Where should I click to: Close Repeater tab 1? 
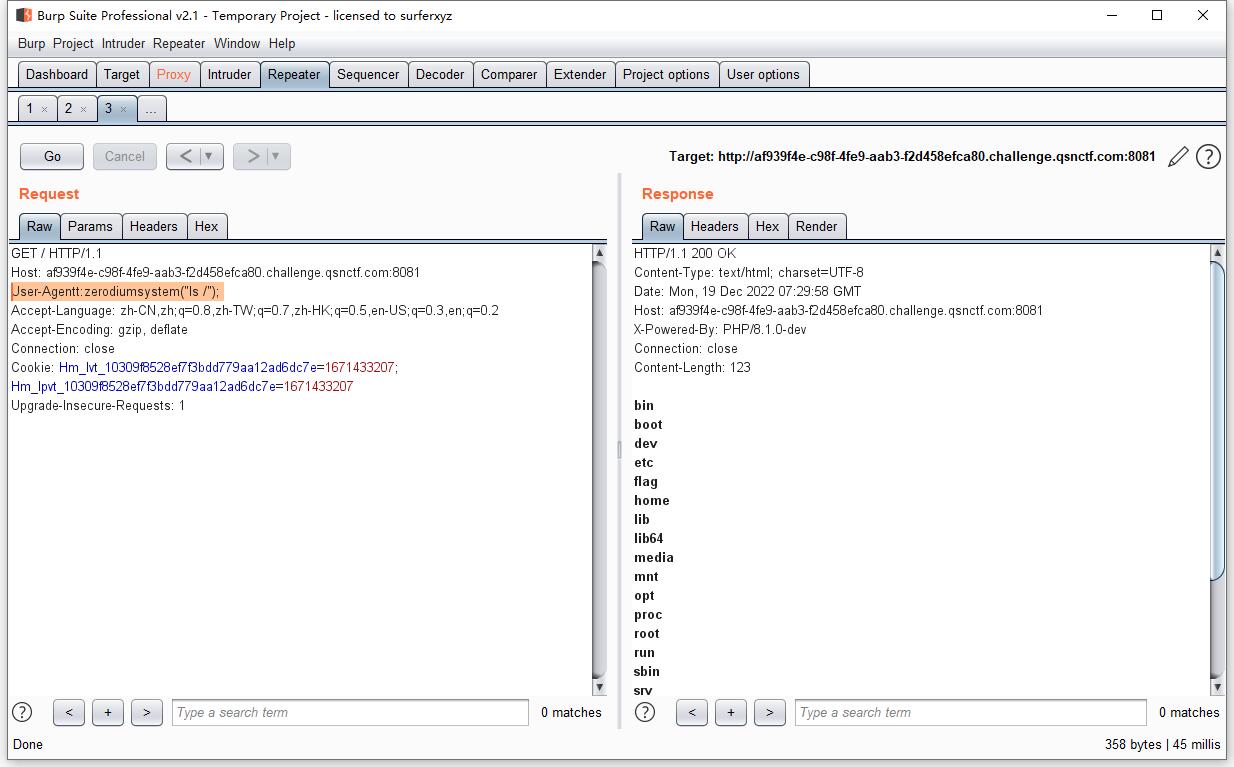[44, 109]
